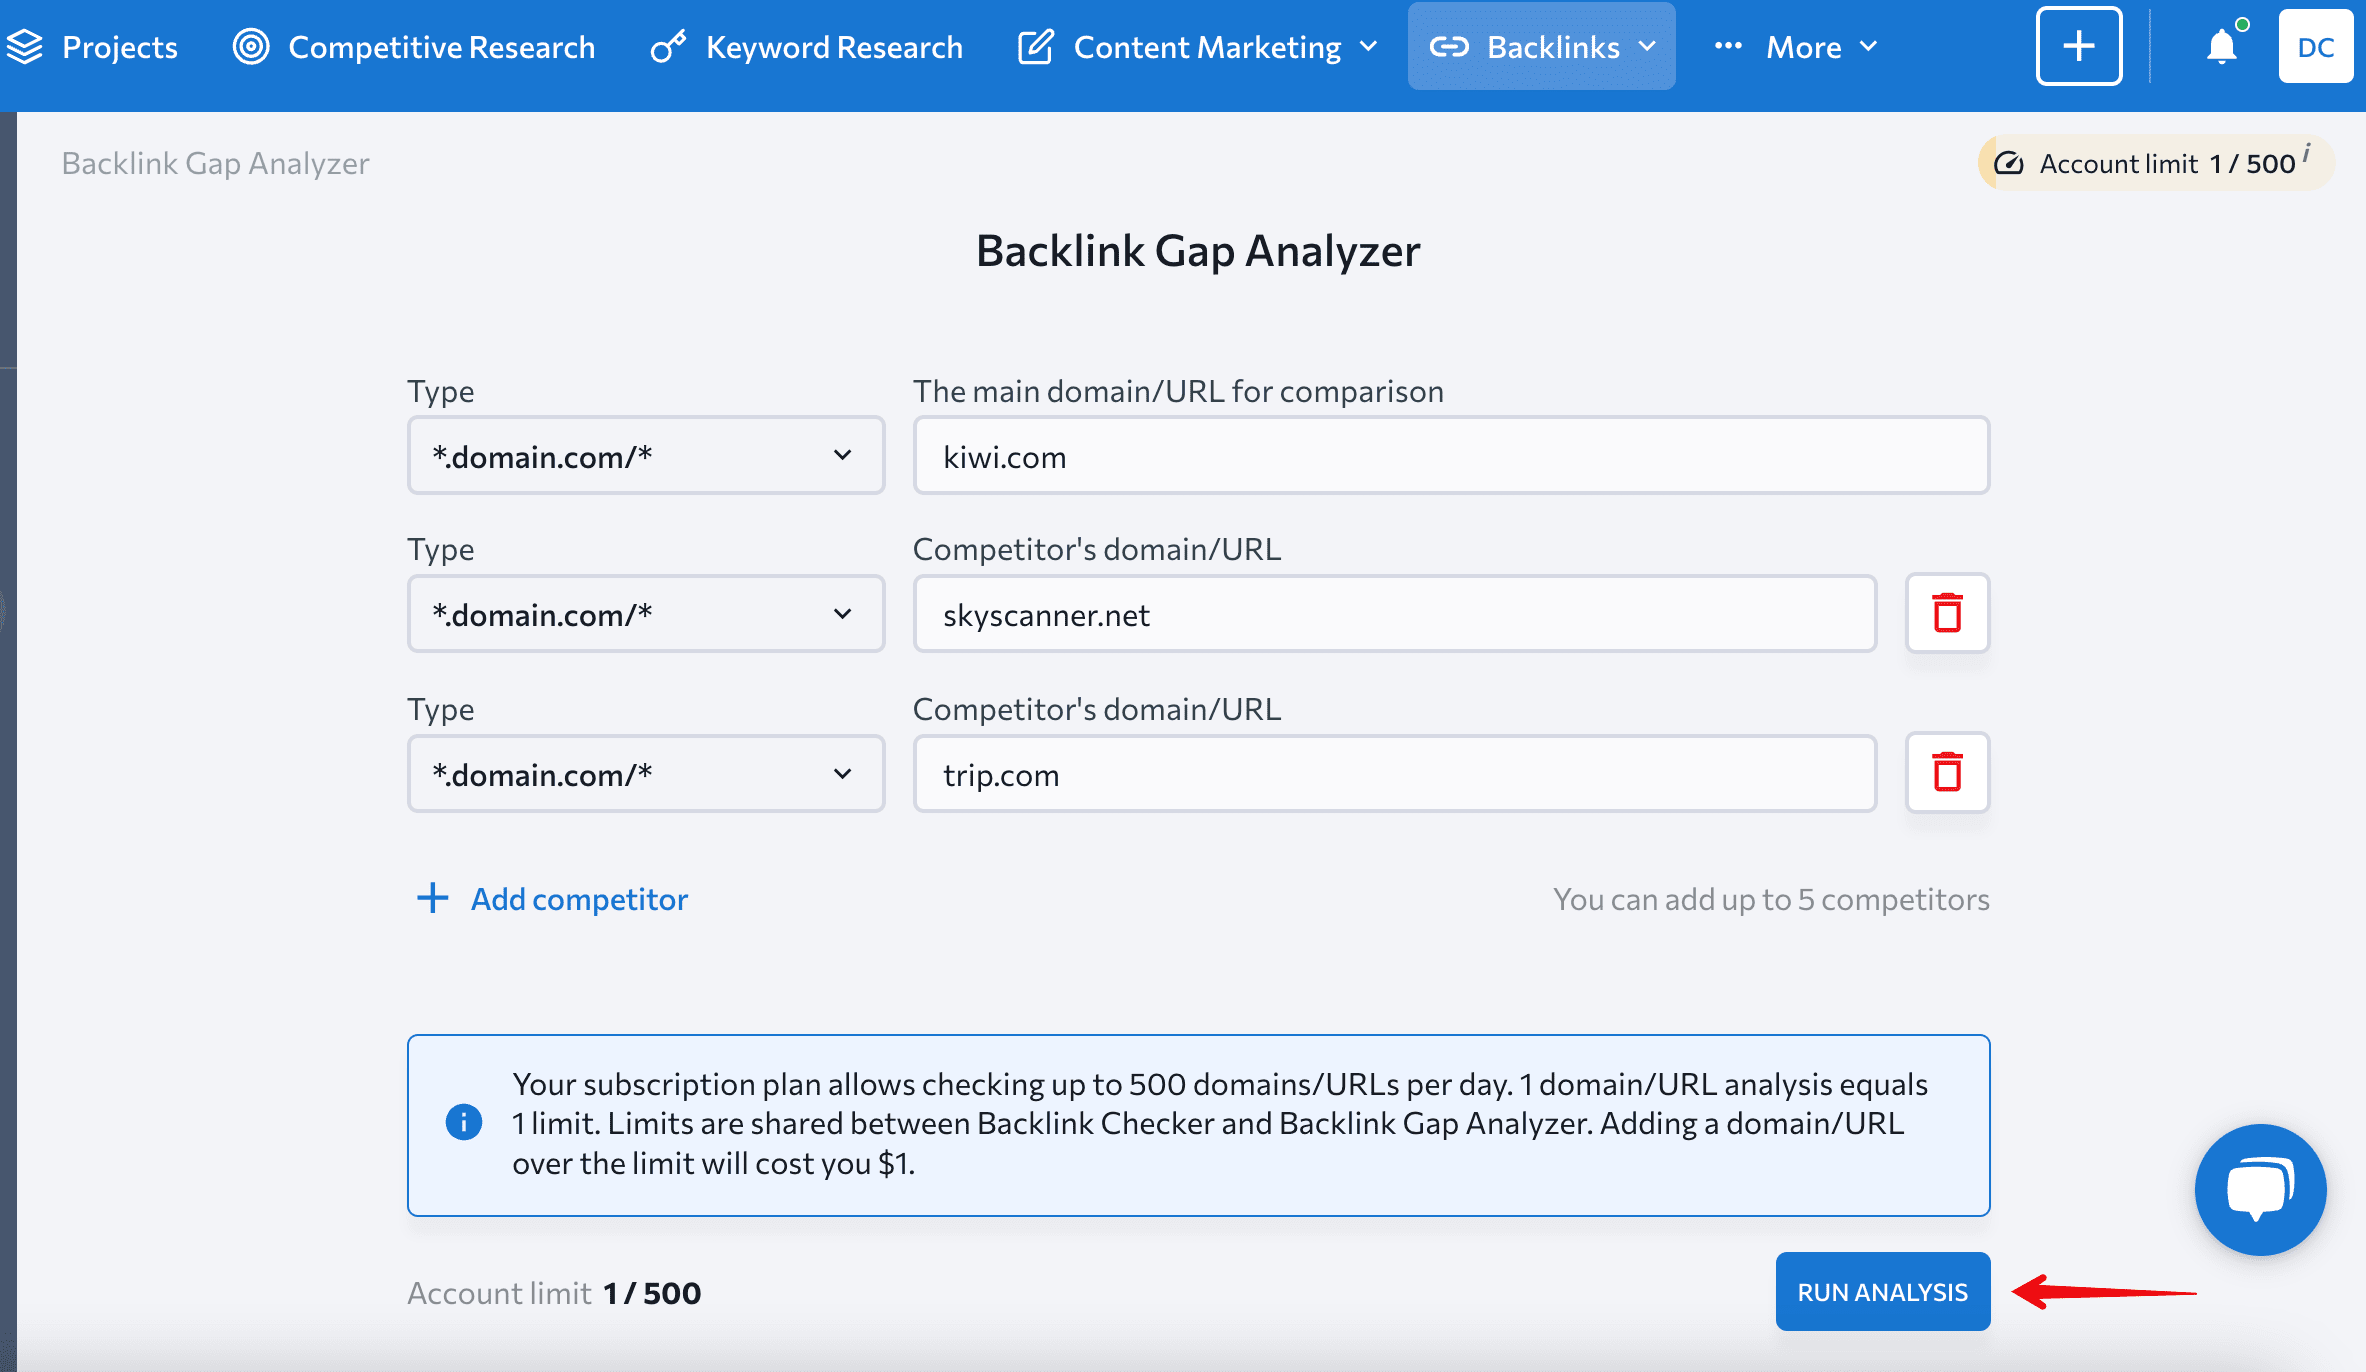Click the Content Marketing edit icon
The image size is (2366, 1372).
[x=1036, y=47]
